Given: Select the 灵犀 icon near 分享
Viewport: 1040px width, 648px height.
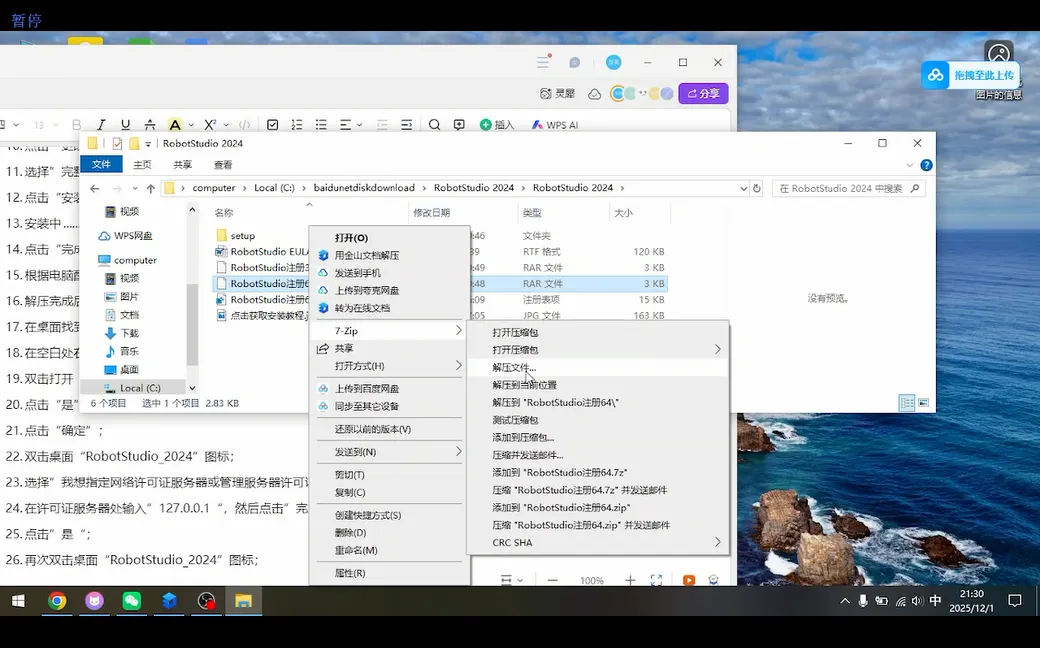Looking at the screenshot, I should (565, 92).
